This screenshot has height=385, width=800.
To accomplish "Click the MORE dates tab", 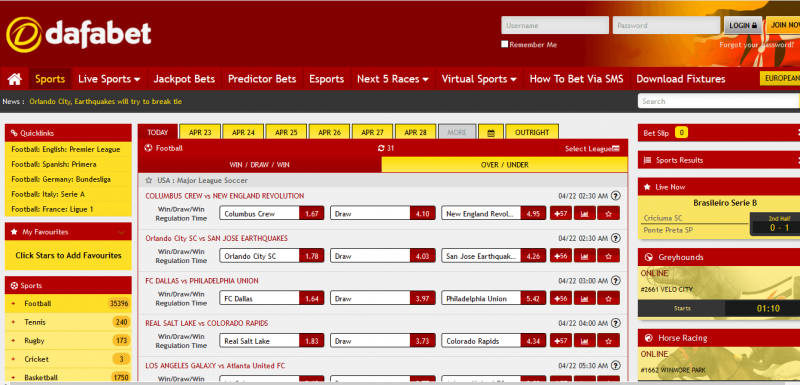I will [x=457, y=132].
